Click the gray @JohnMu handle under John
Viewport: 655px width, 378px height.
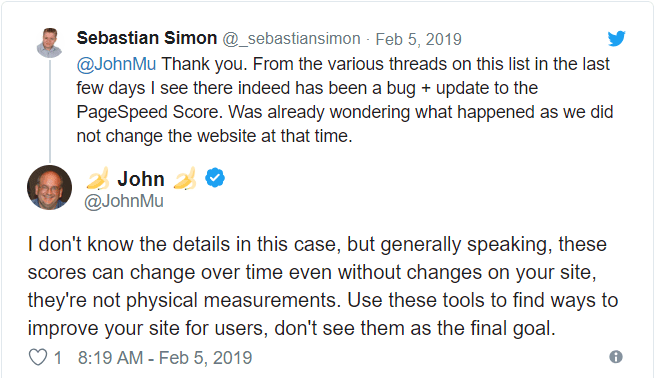[x=124, y=201]
